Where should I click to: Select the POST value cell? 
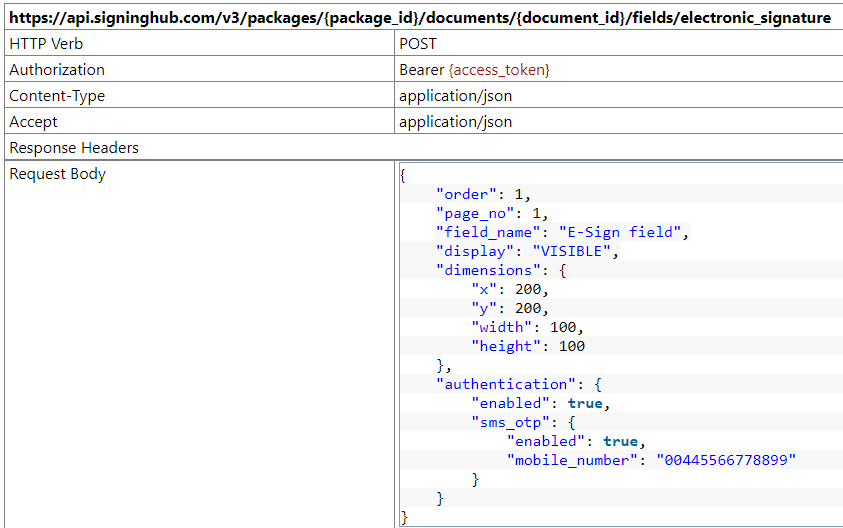[x=418, y=44]
